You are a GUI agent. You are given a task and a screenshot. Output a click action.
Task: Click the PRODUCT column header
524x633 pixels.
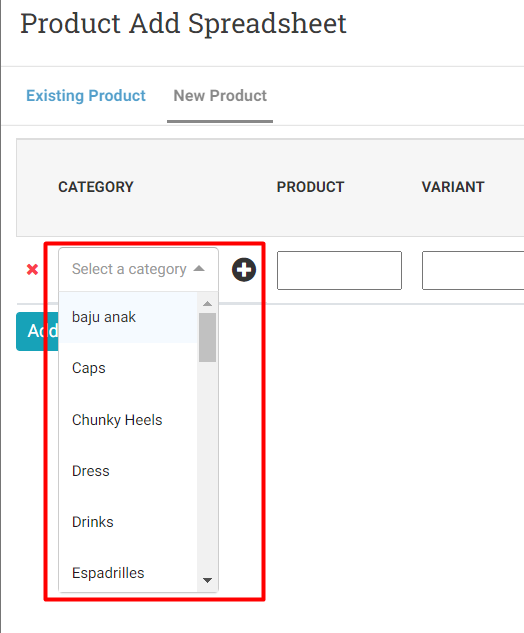pos(310,187)
